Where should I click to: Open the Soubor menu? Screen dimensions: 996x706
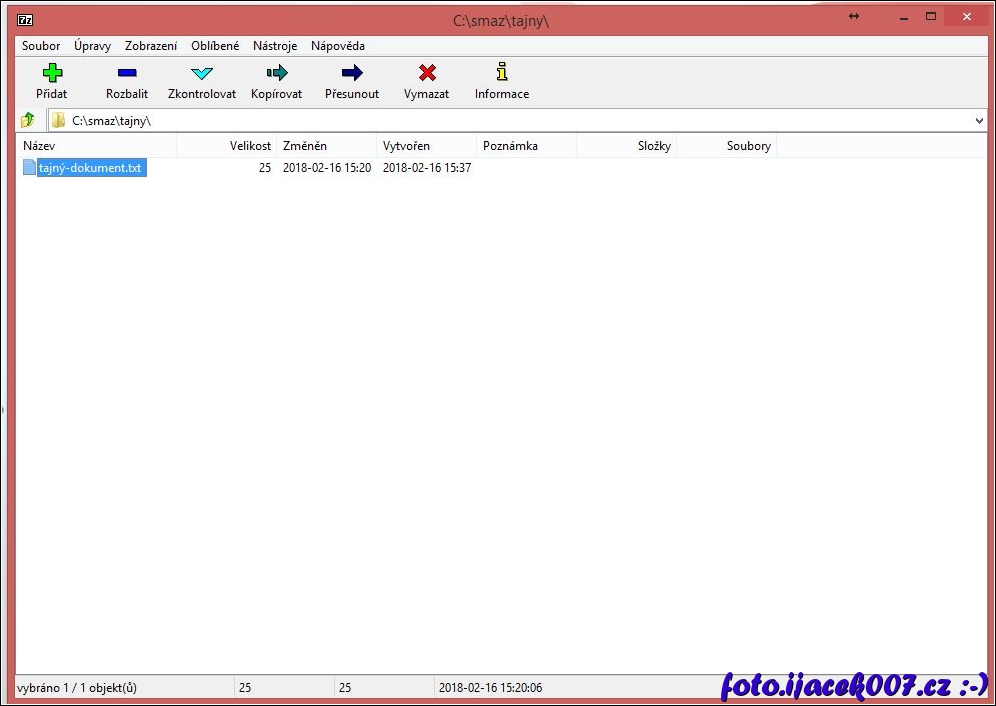point(41,46)
